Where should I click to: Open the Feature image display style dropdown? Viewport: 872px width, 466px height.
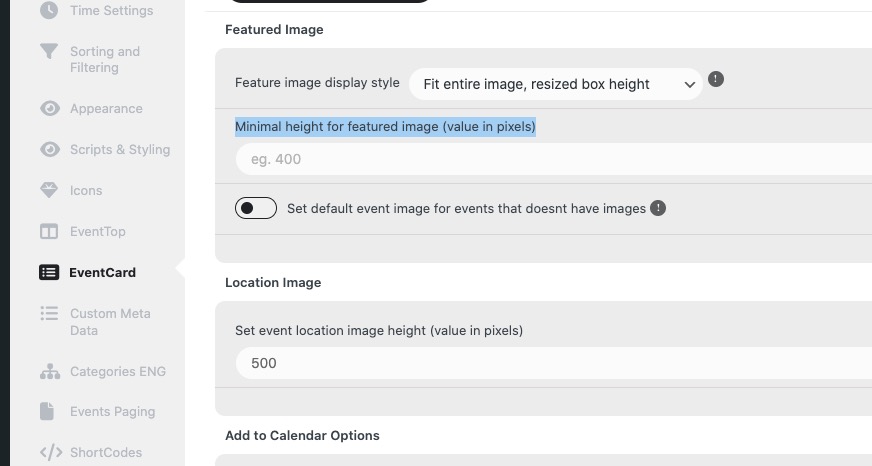click(x=556, y=84)
